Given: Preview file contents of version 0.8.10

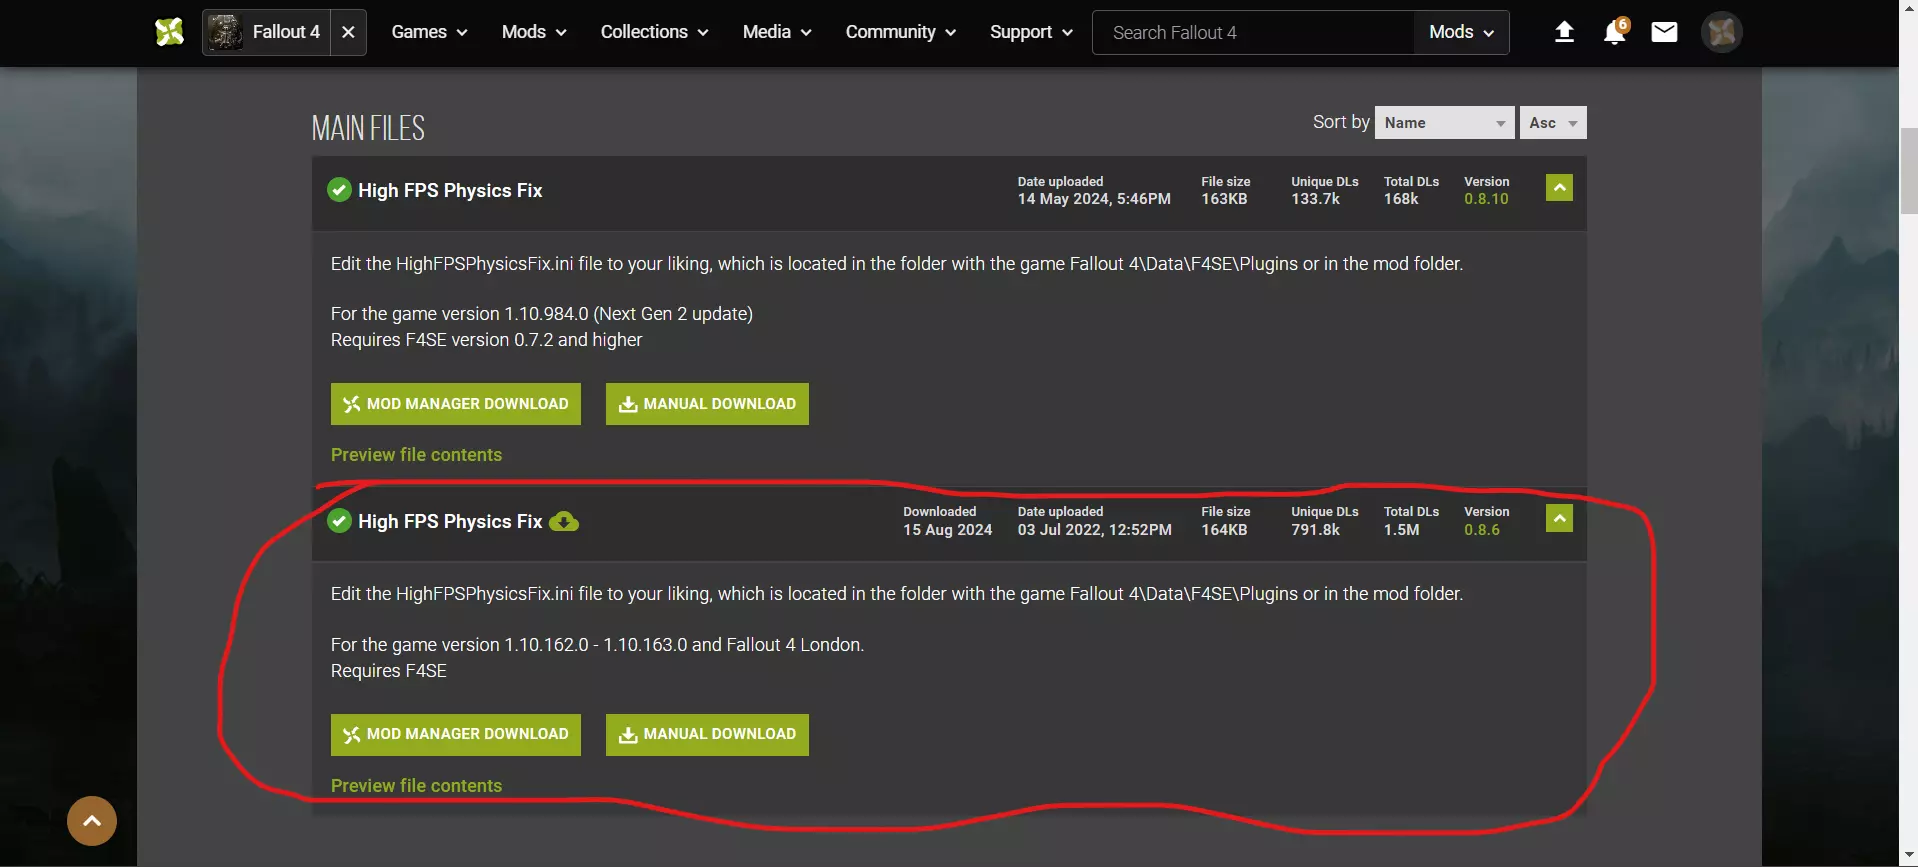Looking at the screenshot, I should [x=416, y=455].
